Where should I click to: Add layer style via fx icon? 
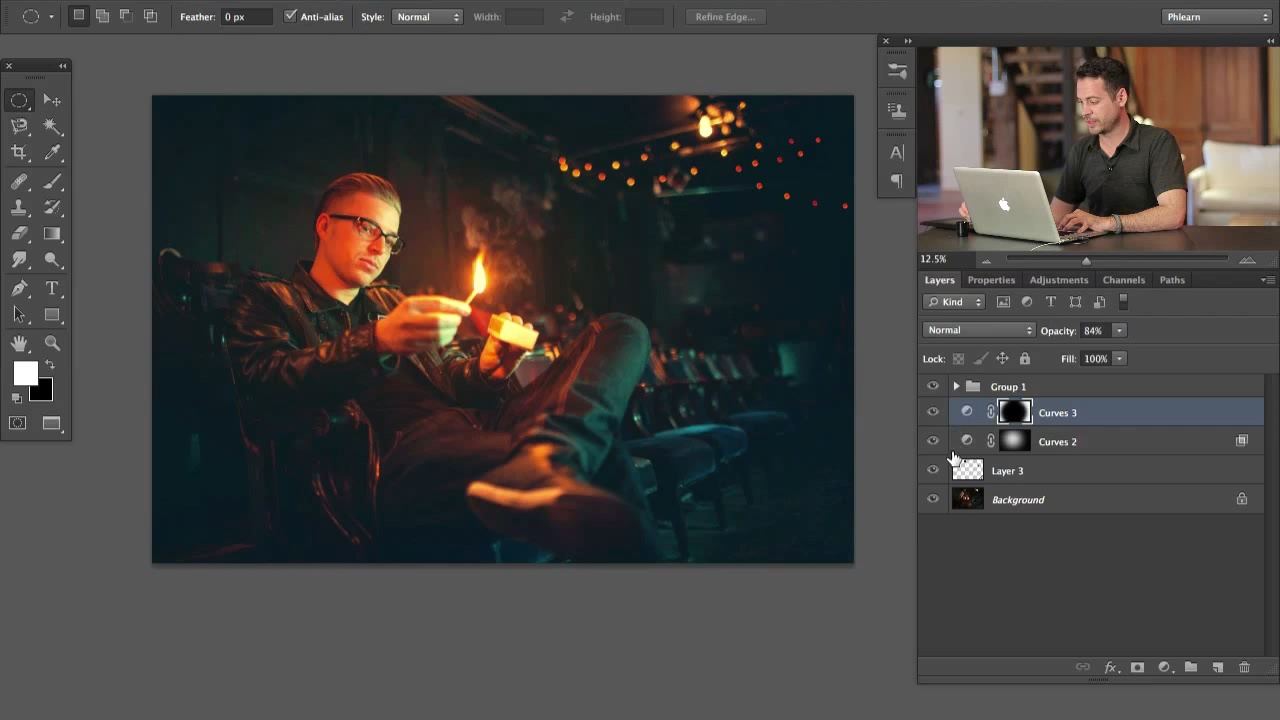coord(1110,667)
